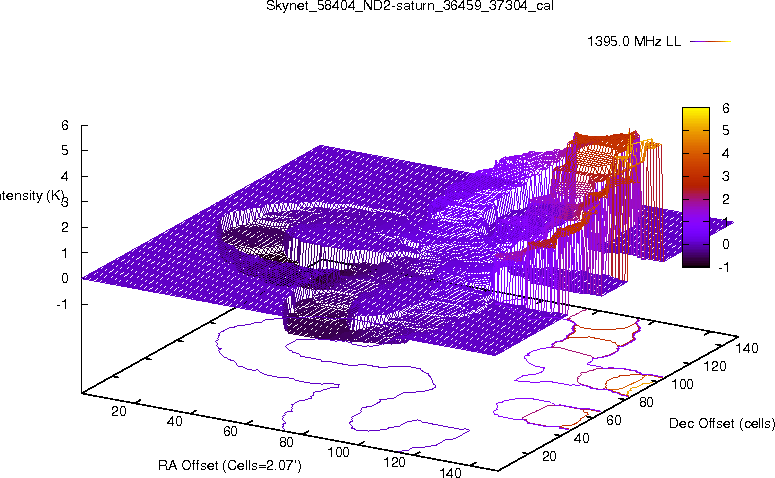Click color bar tick value 3
Viewport: 775px width, 478px height.
tap(725, 176)
